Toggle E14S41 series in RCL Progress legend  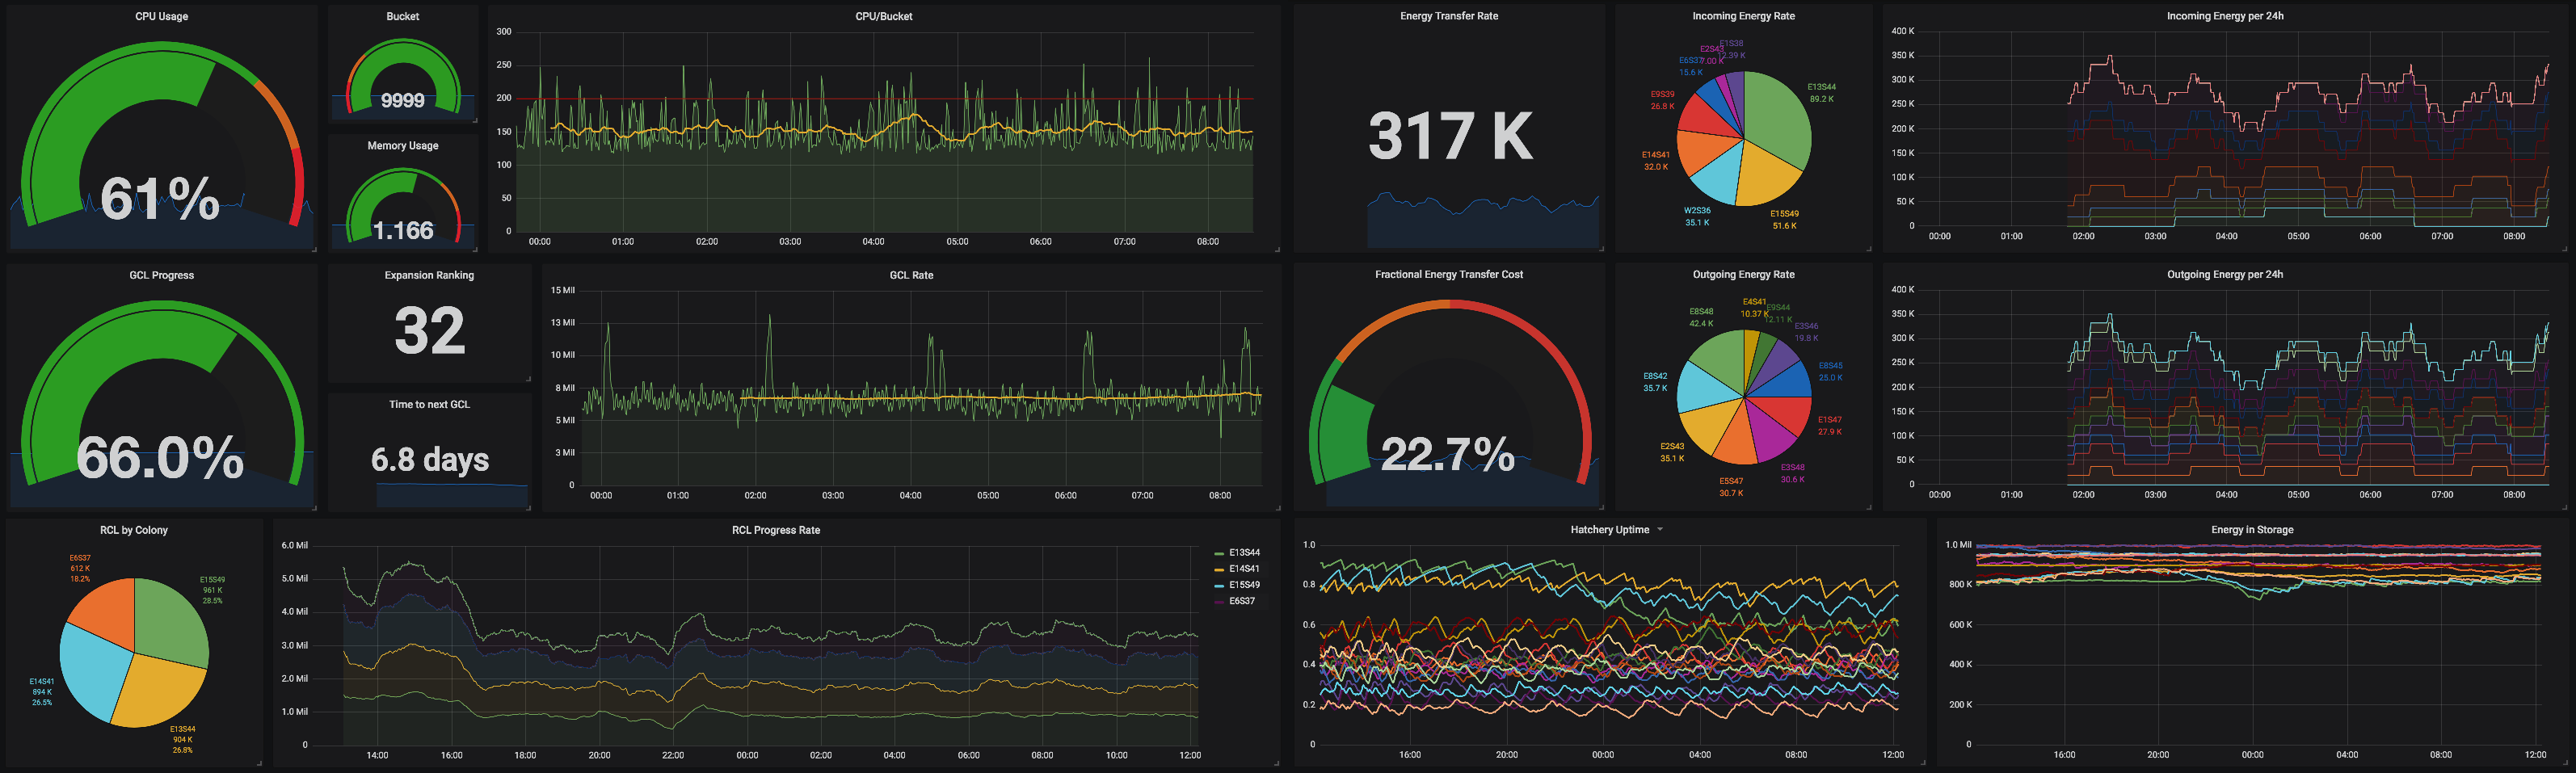coord(1243,569)
